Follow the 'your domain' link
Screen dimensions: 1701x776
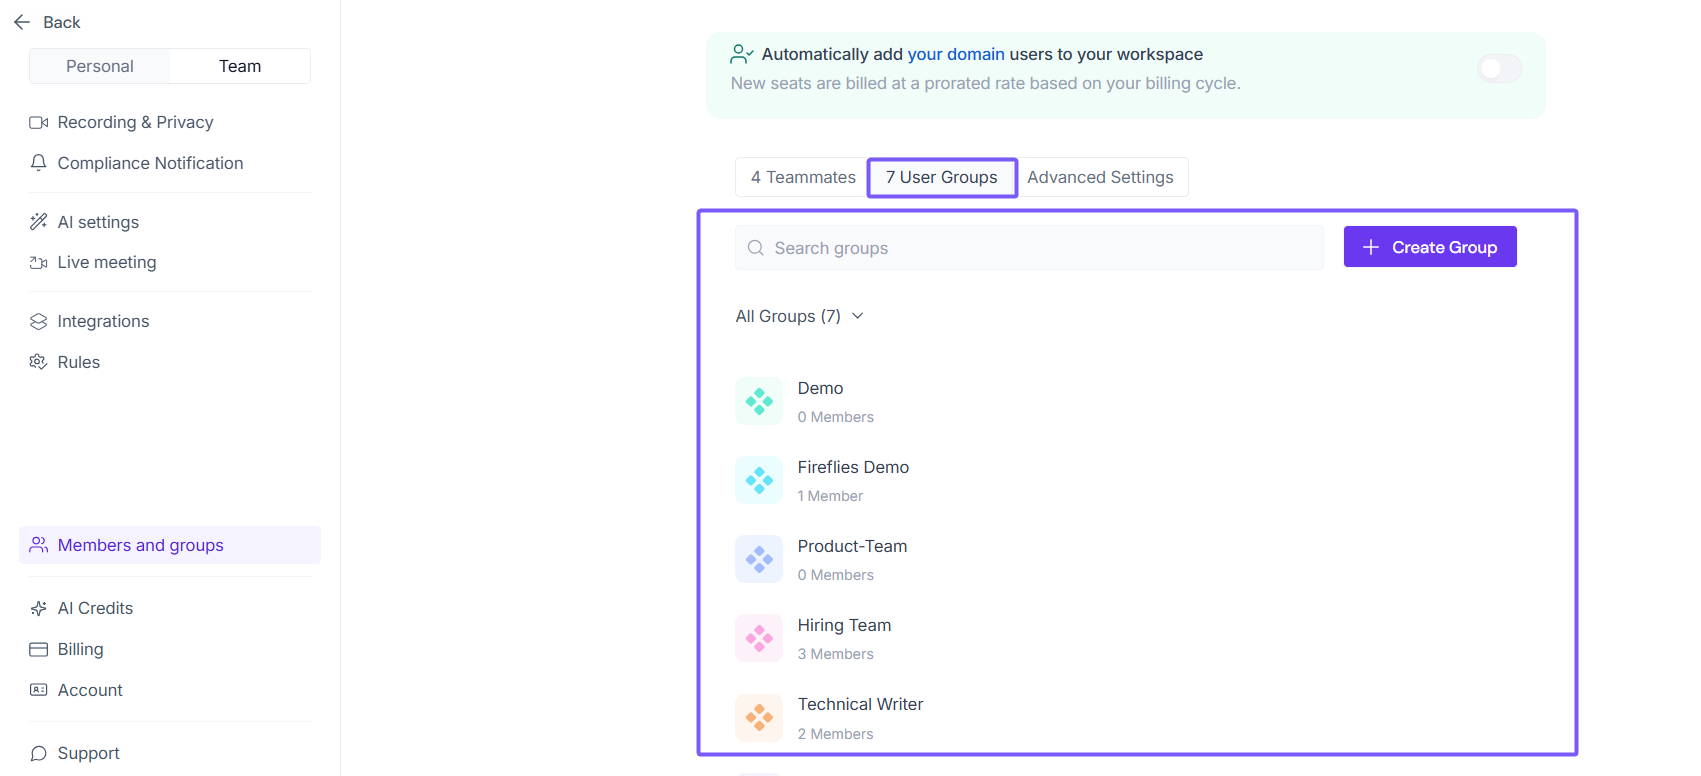coord(956,54)
